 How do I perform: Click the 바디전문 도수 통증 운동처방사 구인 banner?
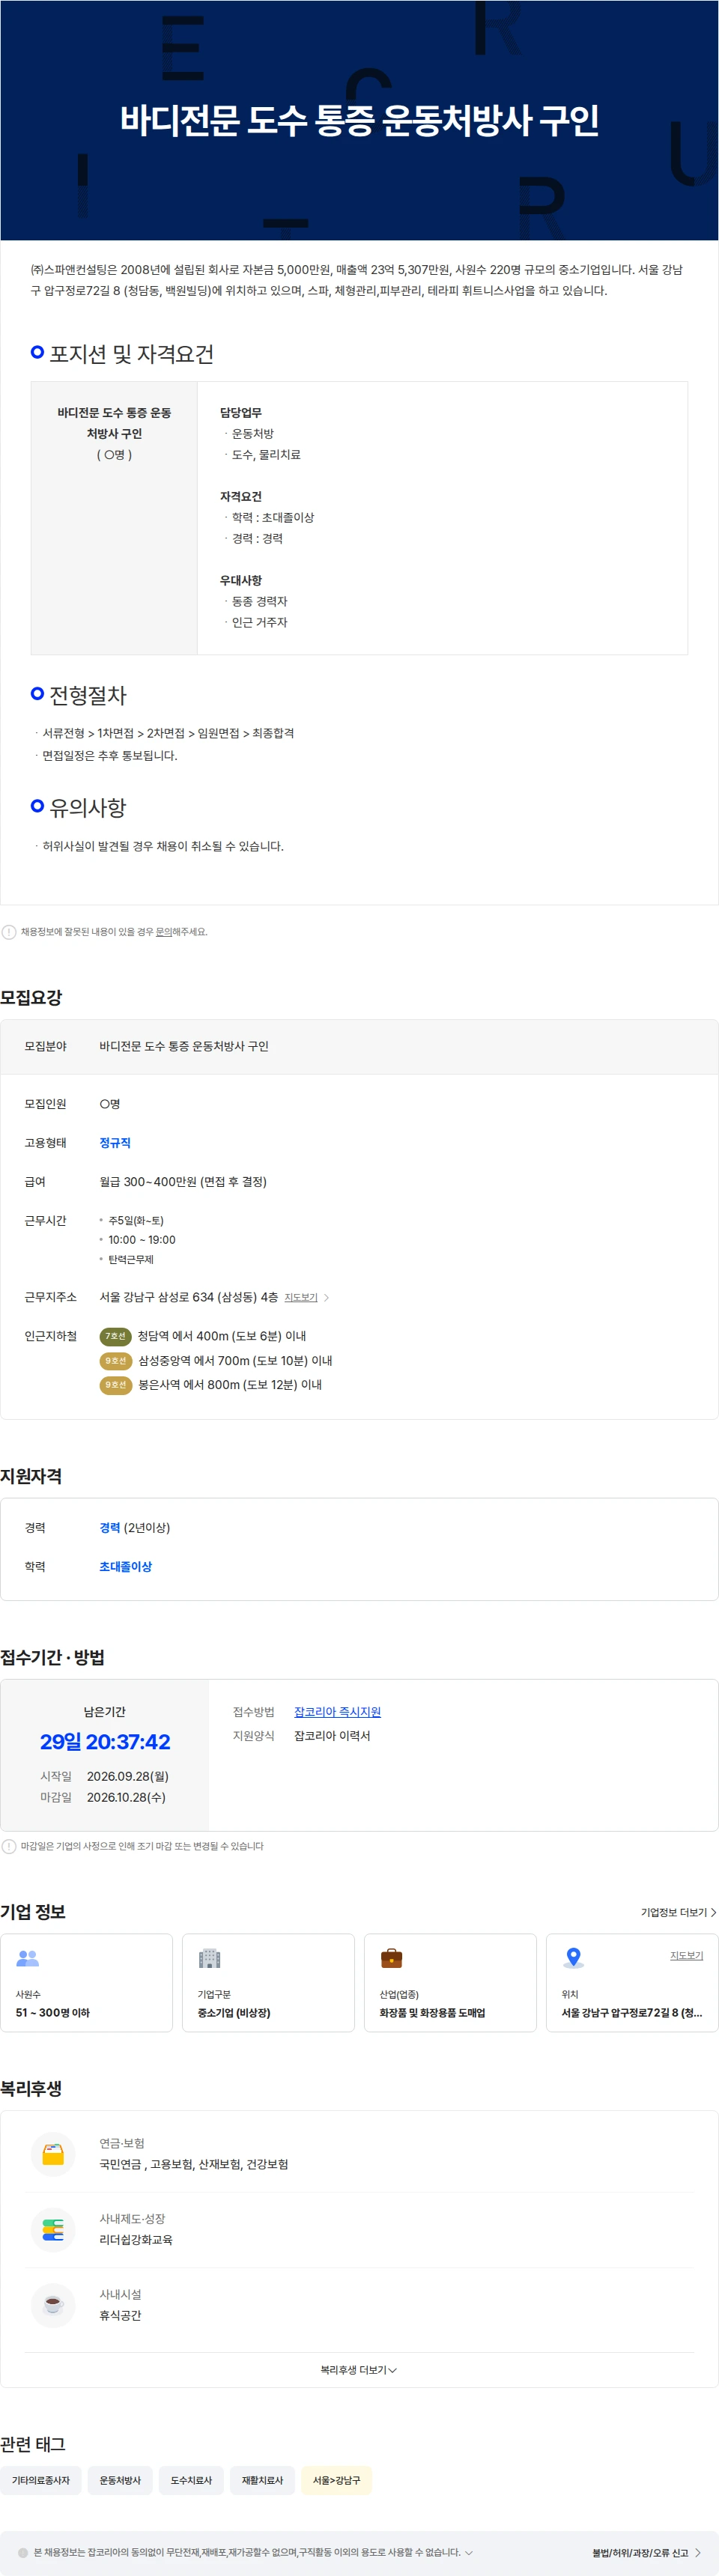click(359, 120)
